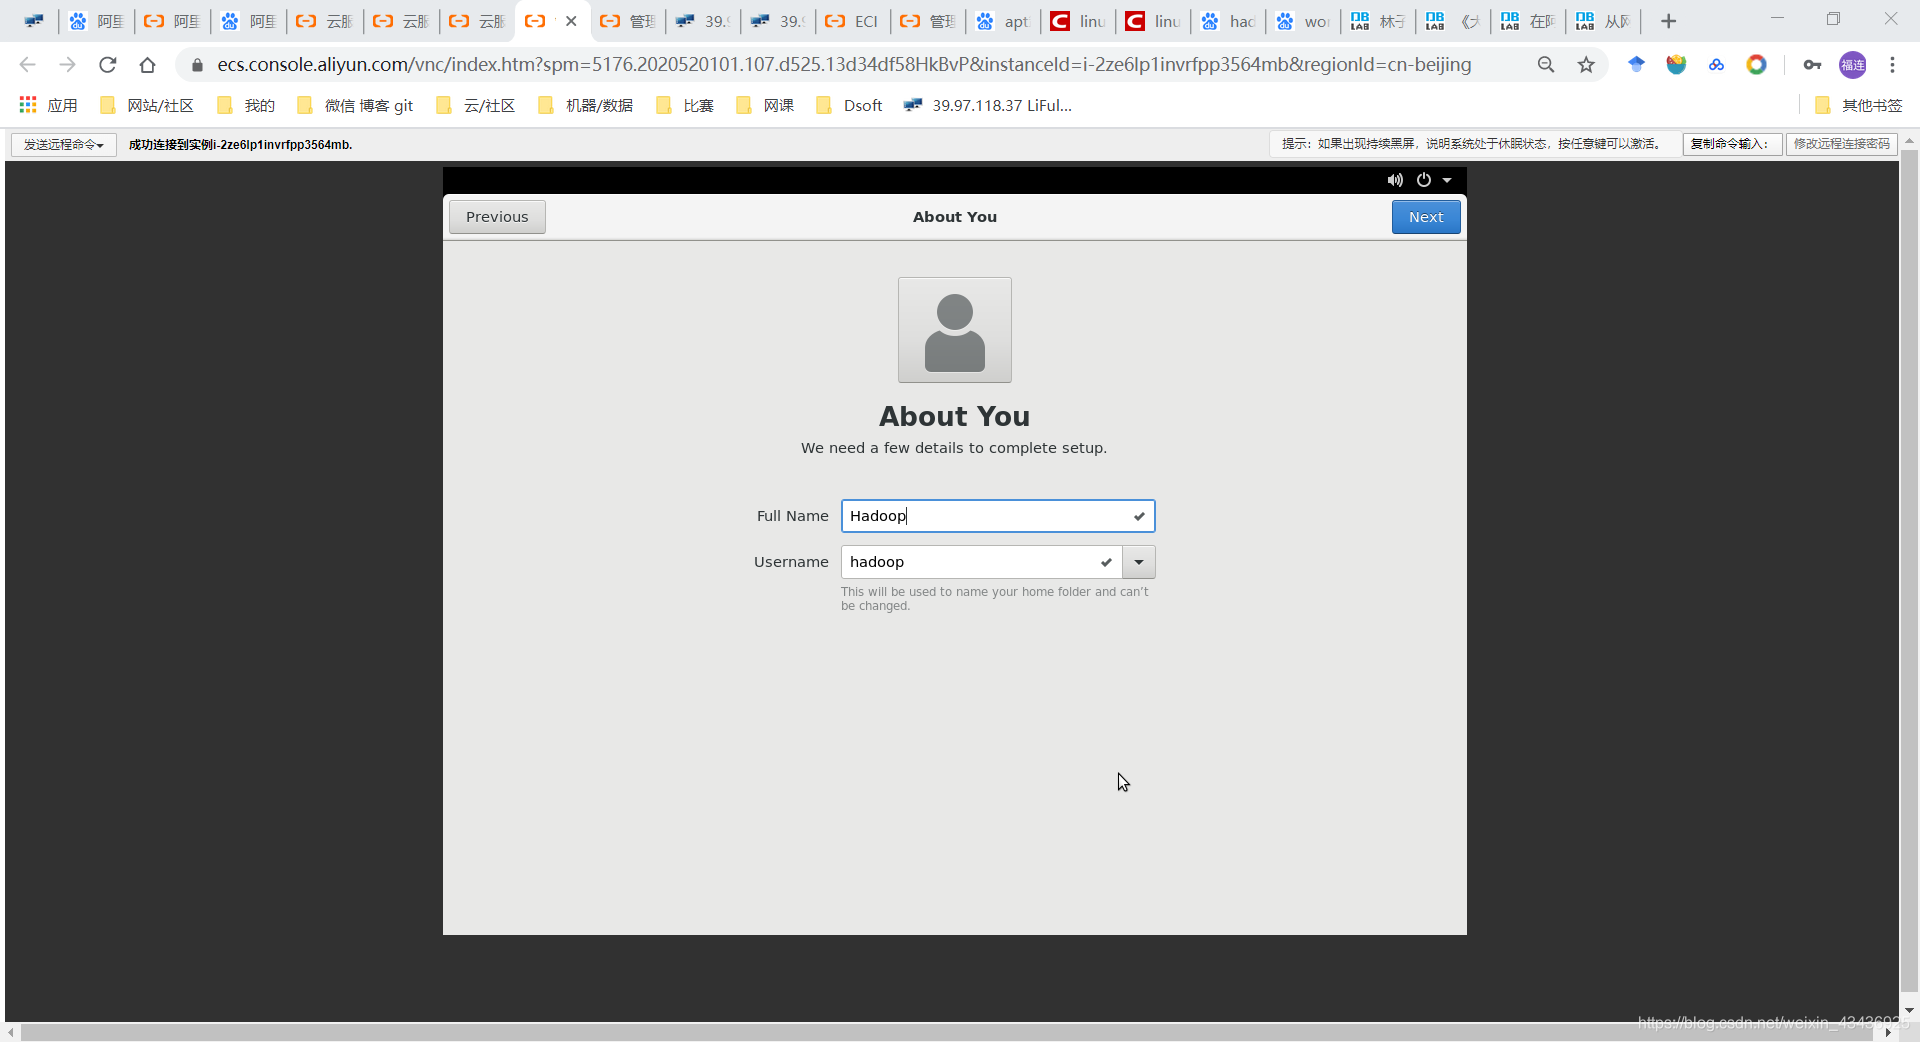Click the Next button
The width and height of the screenshot is (1920, 1042).
(x=1425, y=216)
